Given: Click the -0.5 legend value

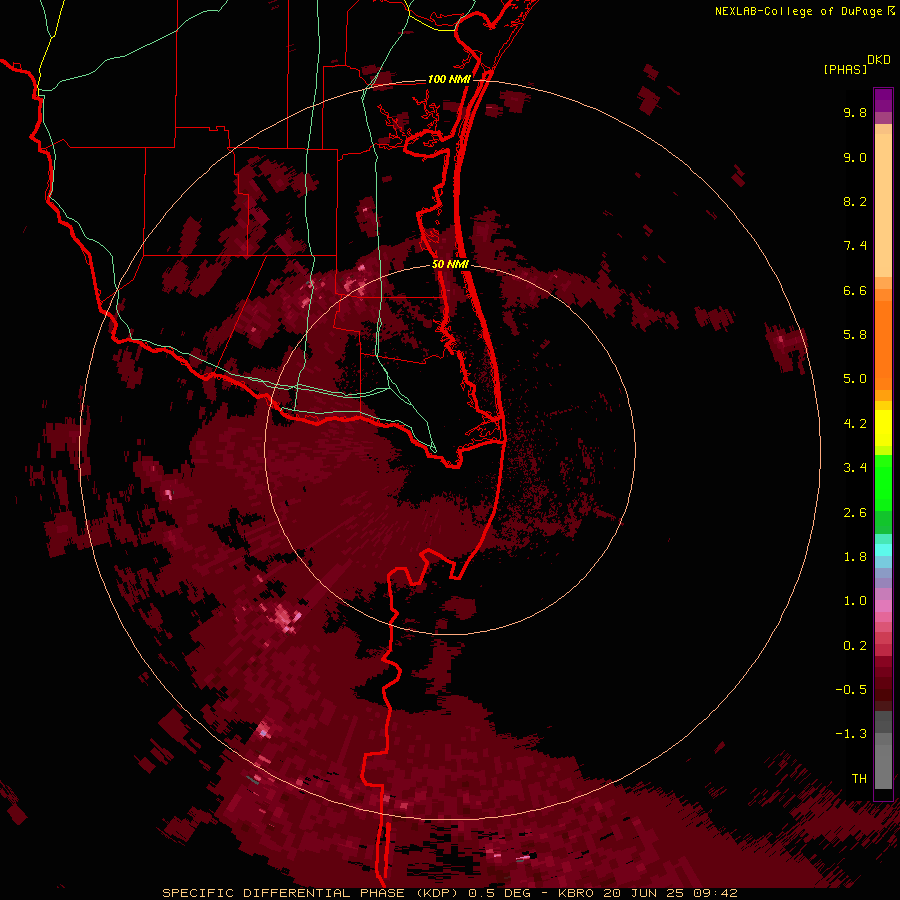Looking at the screenshot, I should 851,690.
